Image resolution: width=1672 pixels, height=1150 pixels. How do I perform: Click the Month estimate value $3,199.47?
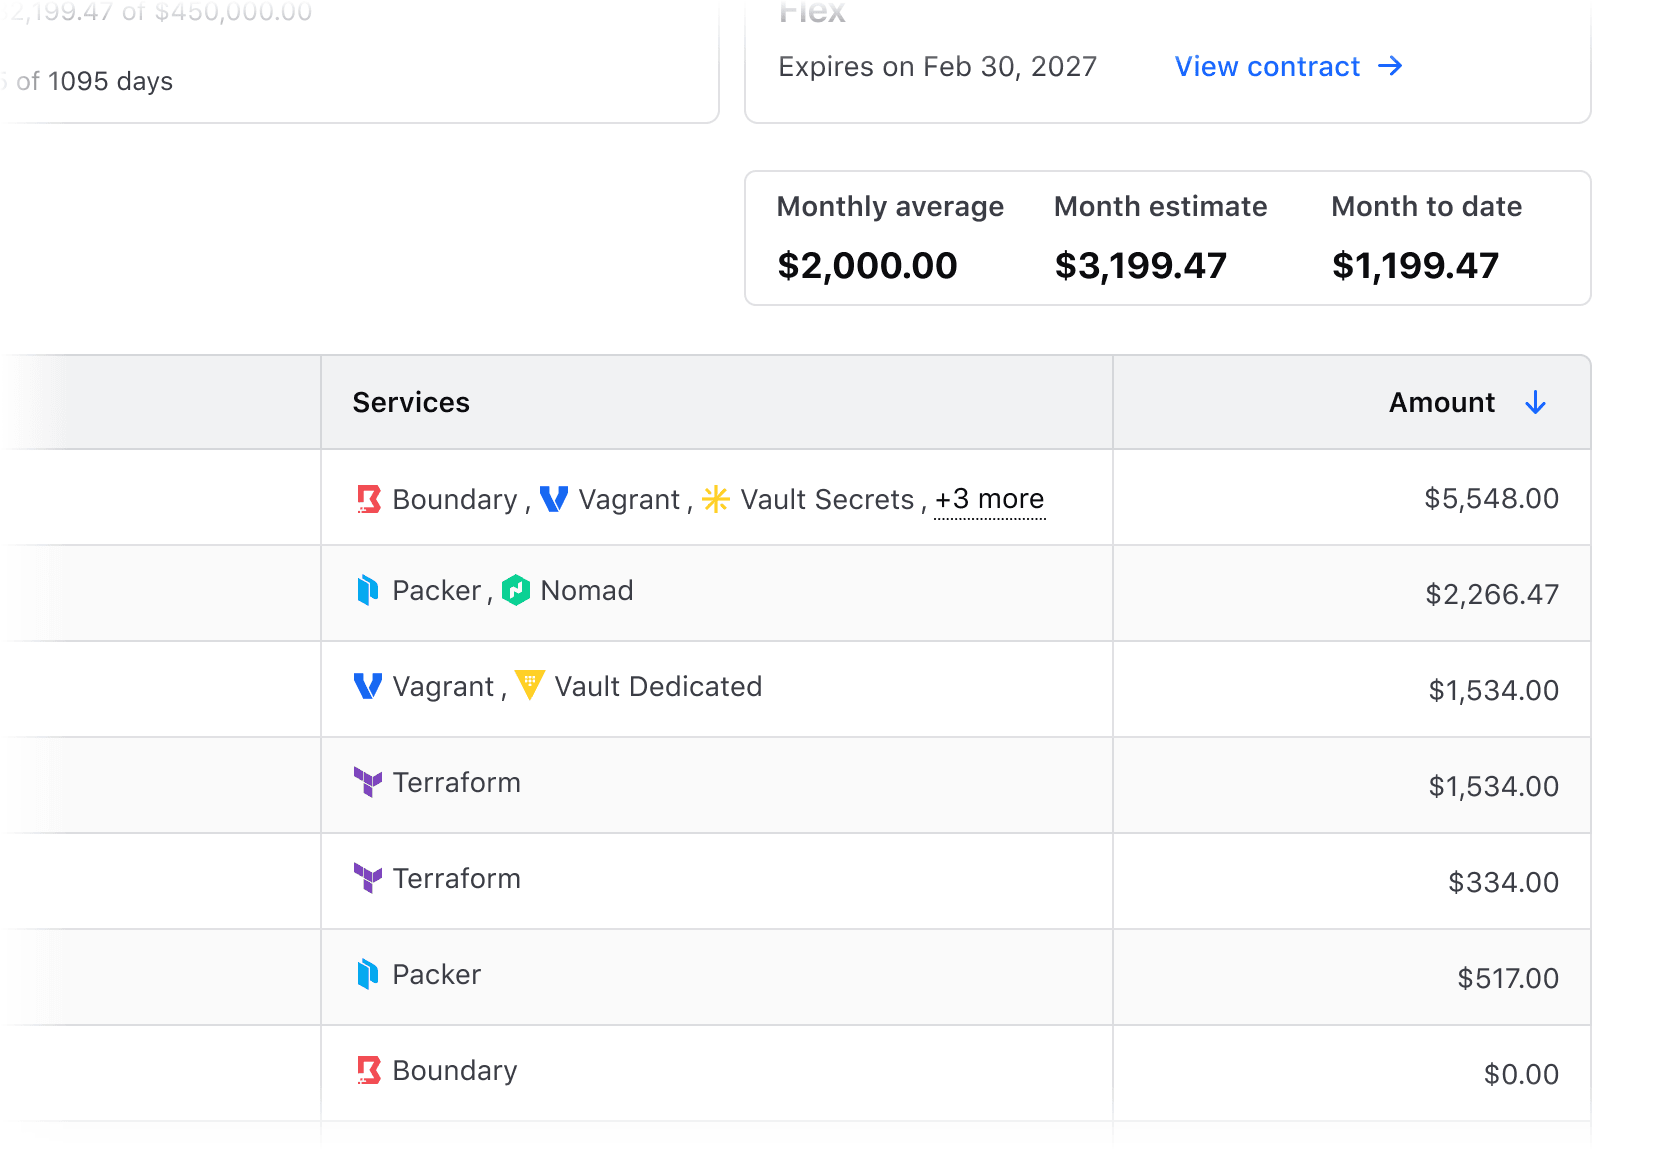(x=1140, y=266)
